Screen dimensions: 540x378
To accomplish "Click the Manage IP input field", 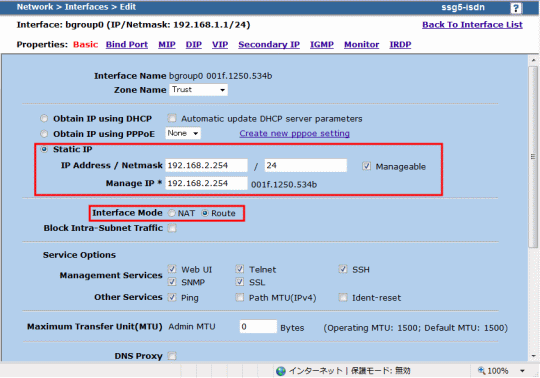I will [x=206, y=183].
